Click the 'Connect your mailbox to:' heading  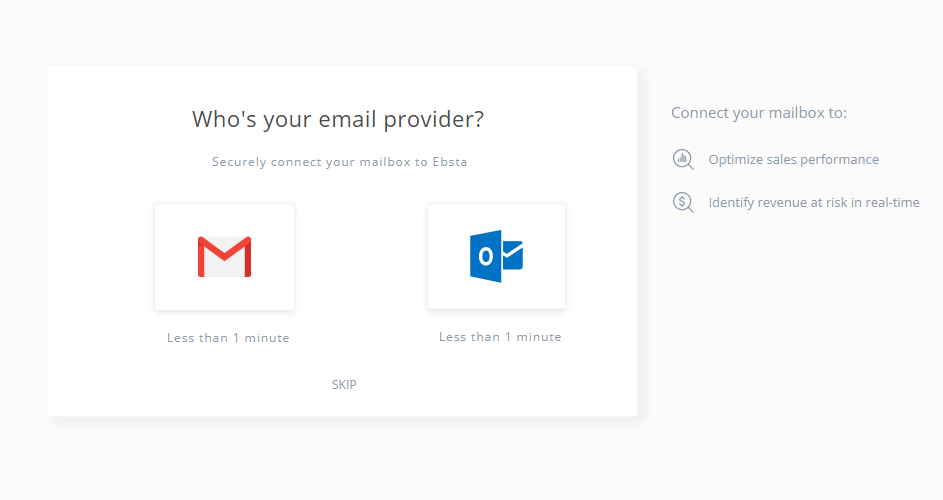pyautogui.click(x=758, y=113)
